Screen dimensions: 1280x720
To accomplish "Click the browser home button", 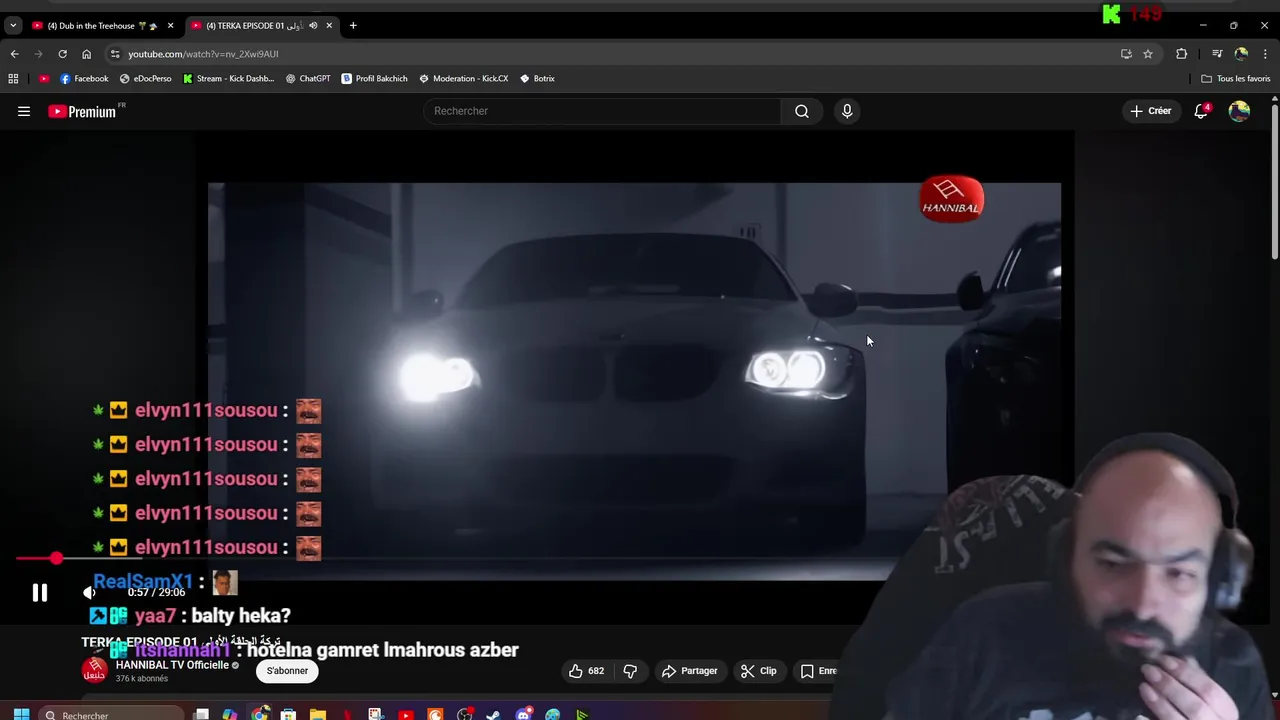I will coord(86,54).
